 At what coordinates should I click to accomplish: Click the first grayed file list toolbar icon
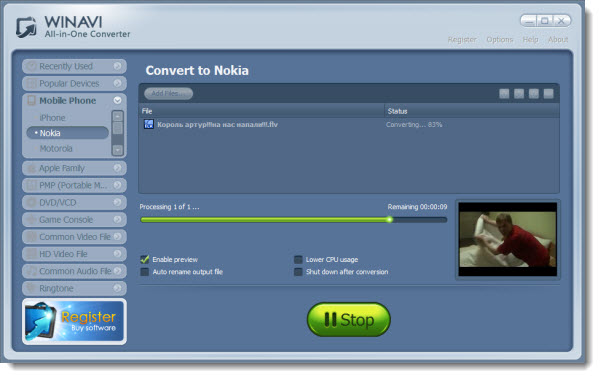point(504,94)
